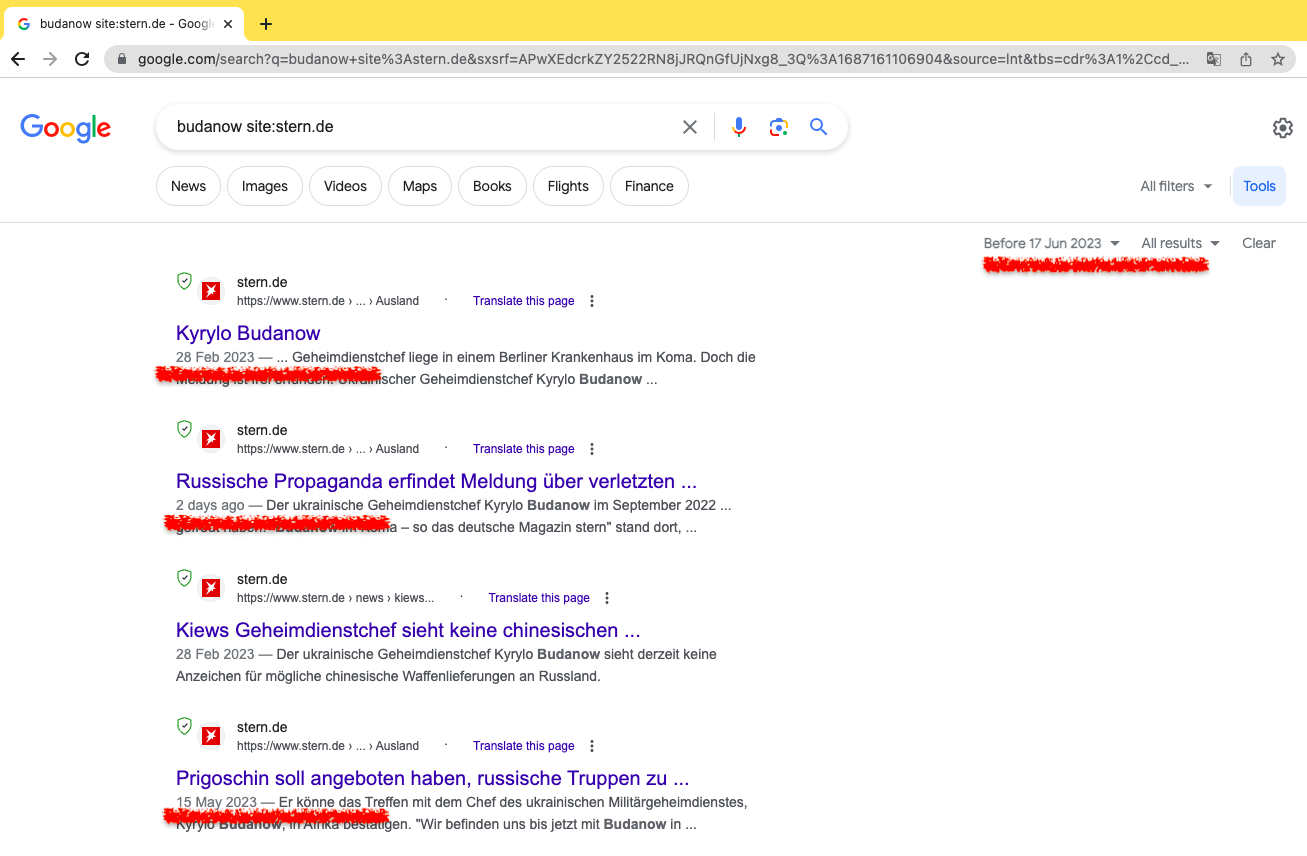Open Prigoschin soll angeboten haben result
1307x856 pixels.
(433, 778)
